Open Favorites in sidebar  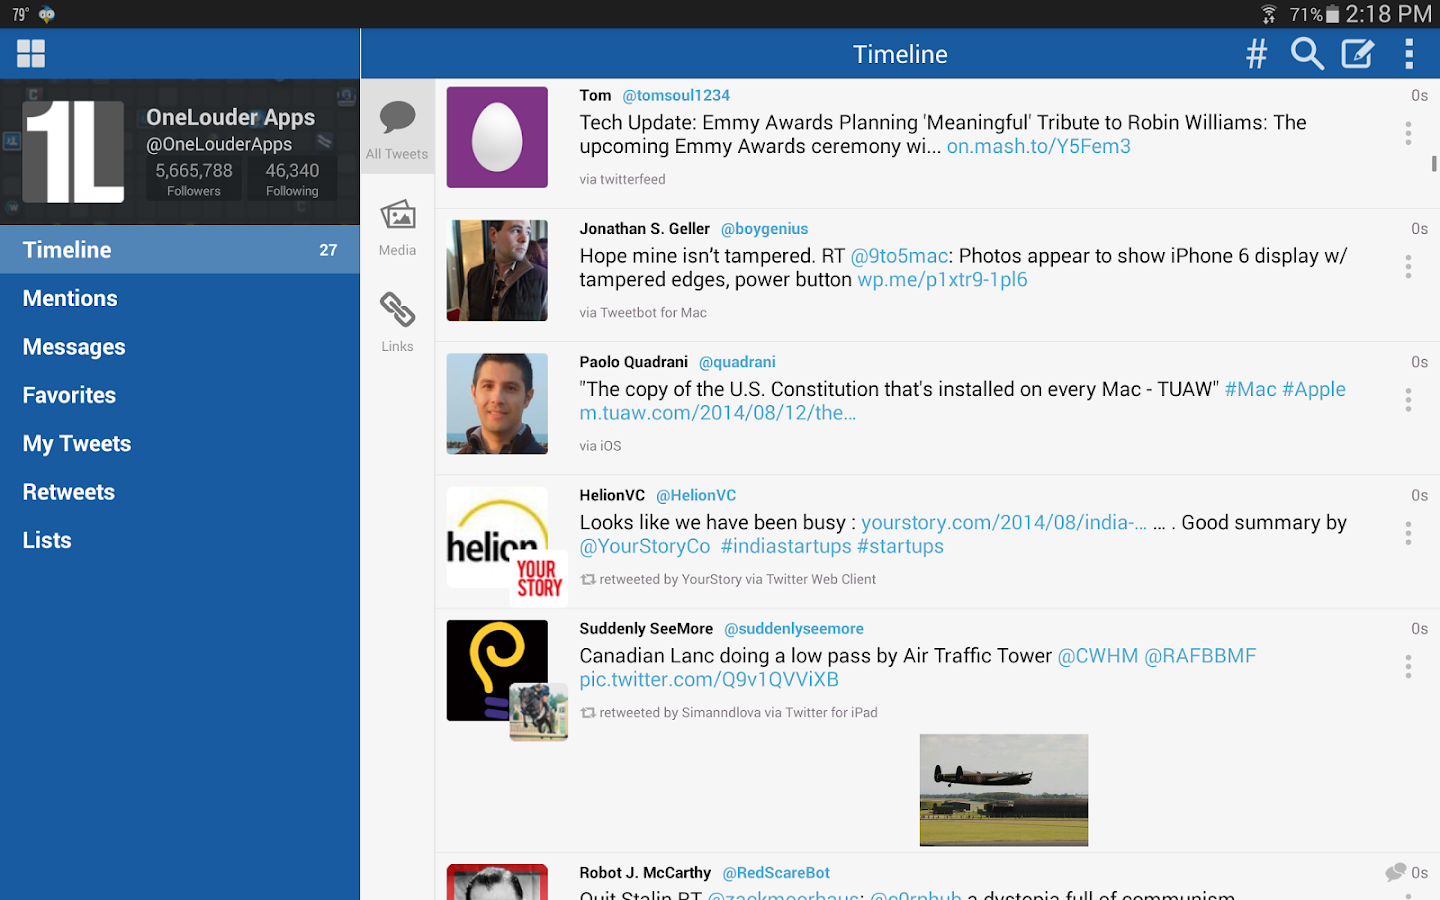[180, 395]
